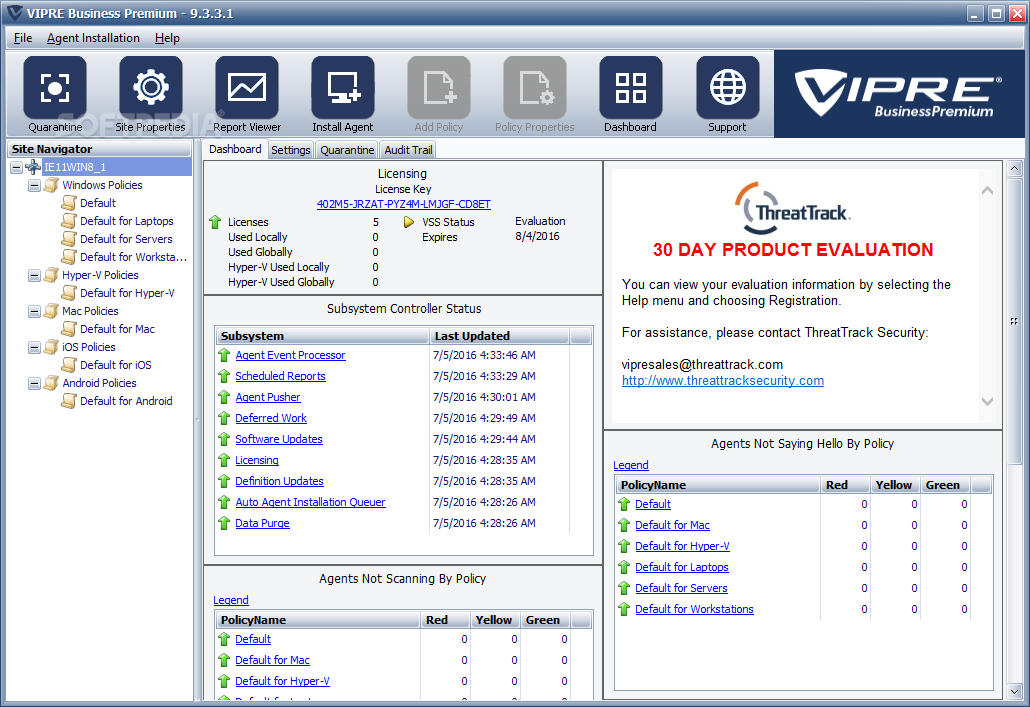Image resolution: width=1030 pixels, height=707 pixels.
Task: Click the iOS Policies folder icon
Action: (51, 347)
